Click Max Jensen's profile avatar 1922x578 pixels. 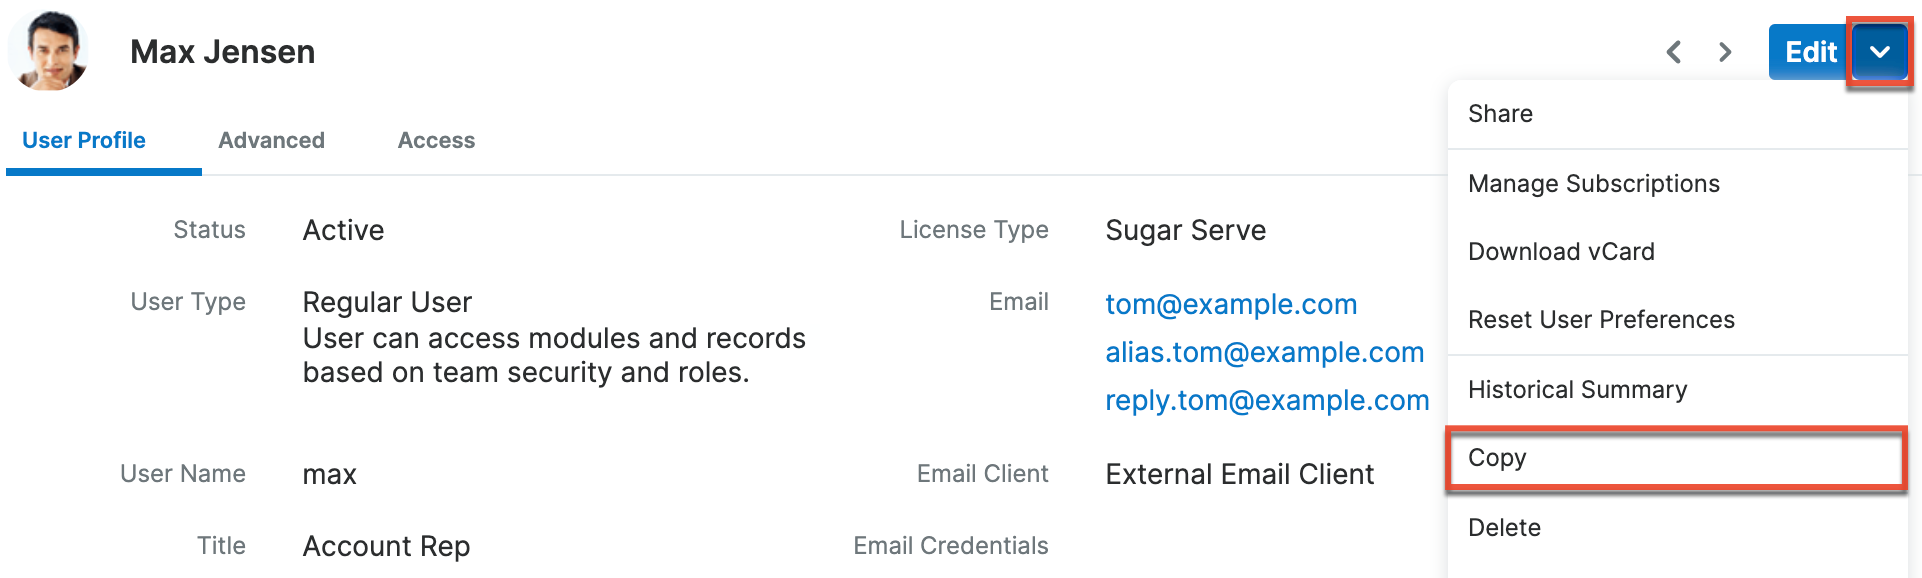point(48,51)
